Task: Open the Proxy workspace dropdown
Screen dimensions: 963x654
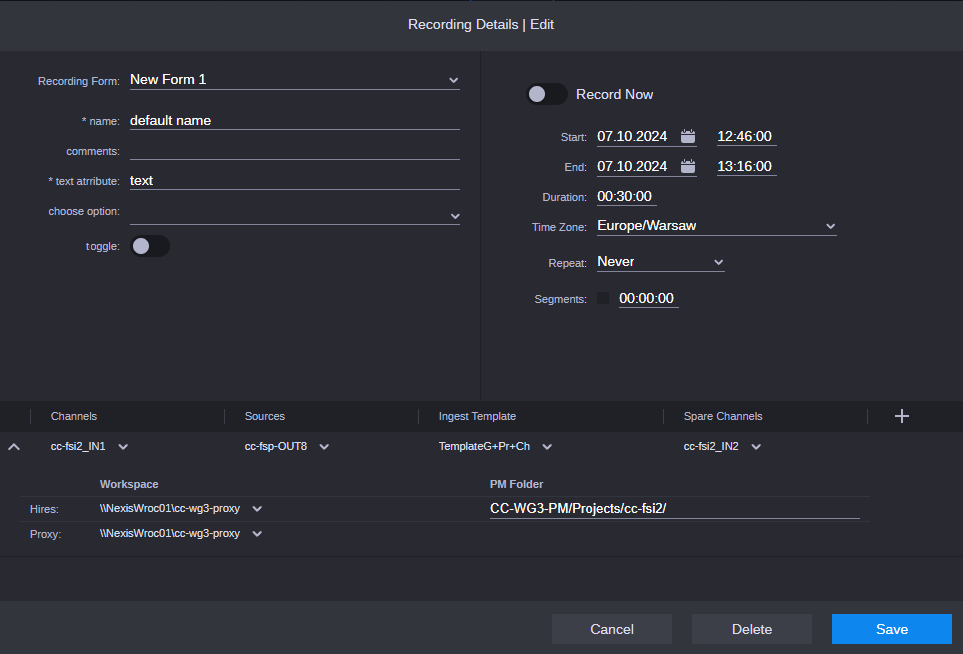Action: (x=257, y=534)
